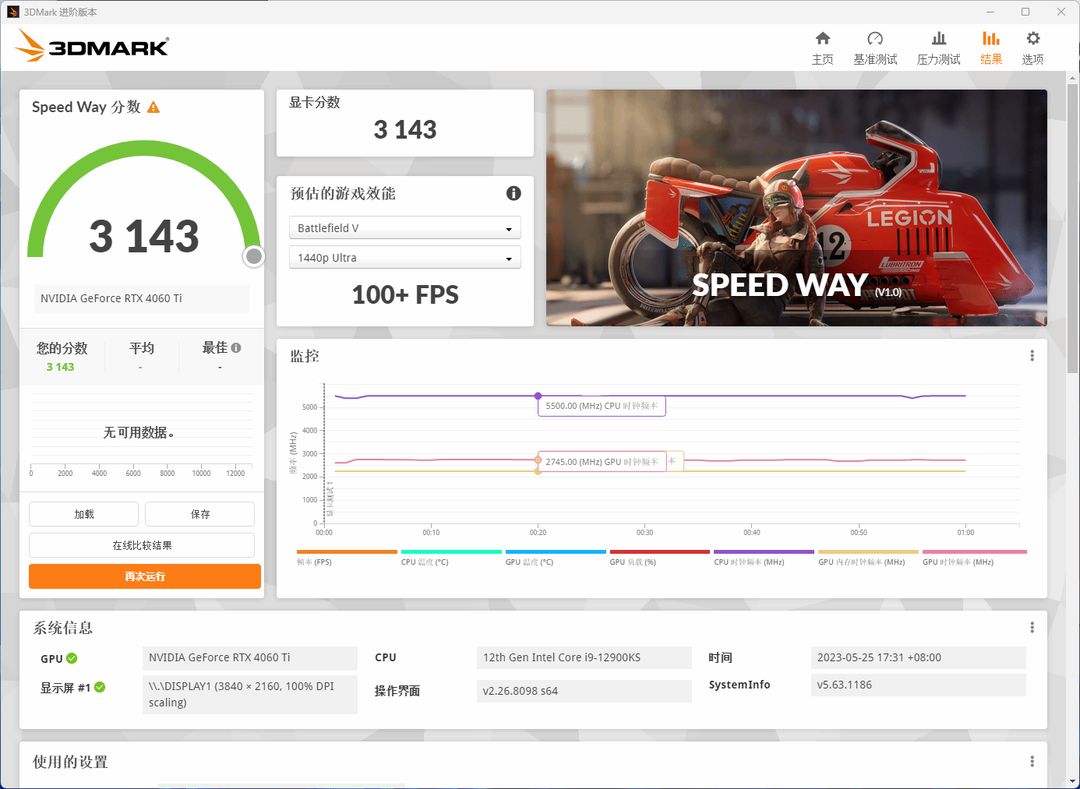This screenshot has width=1080, height=789.
Task: Click the 您的分数 value 3 143
Action: point(61,367)
